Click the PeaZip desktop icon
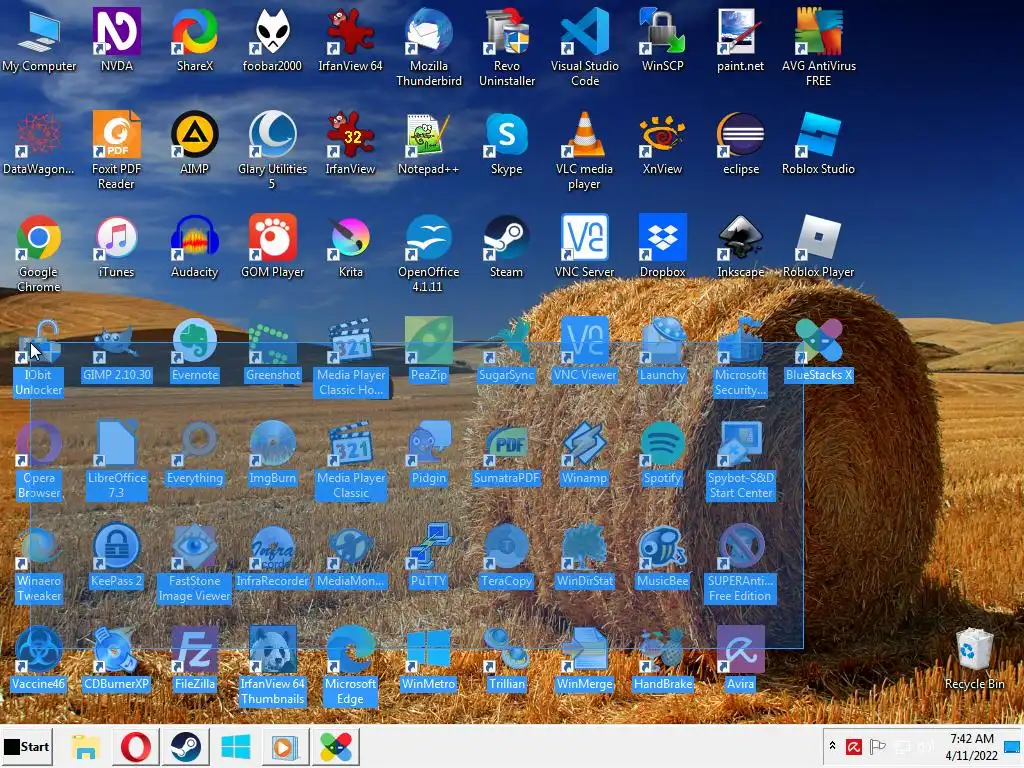The height and width of the screenshot is (768, 1024). (428, 349)
